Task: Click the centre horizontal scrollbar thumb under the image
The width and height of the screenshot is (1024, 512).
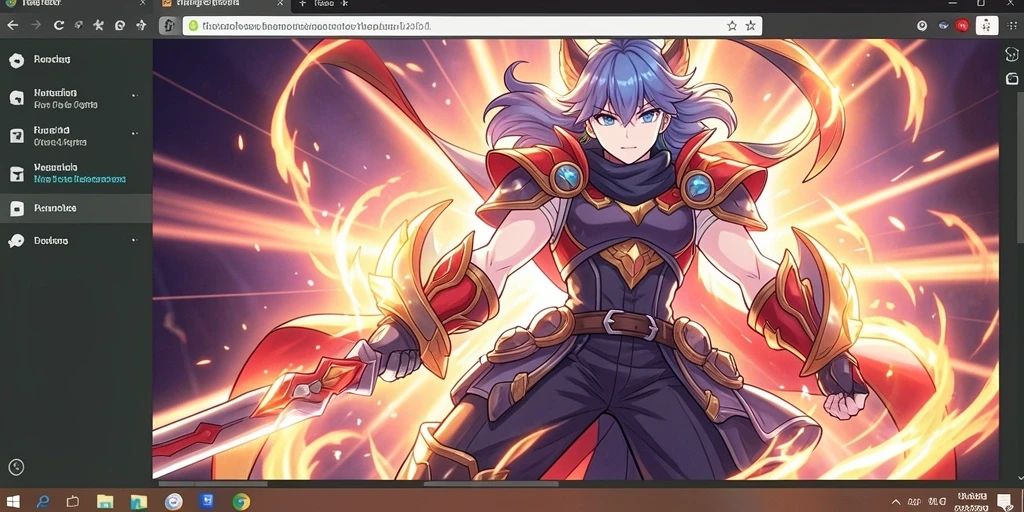Action: (491, 484)
